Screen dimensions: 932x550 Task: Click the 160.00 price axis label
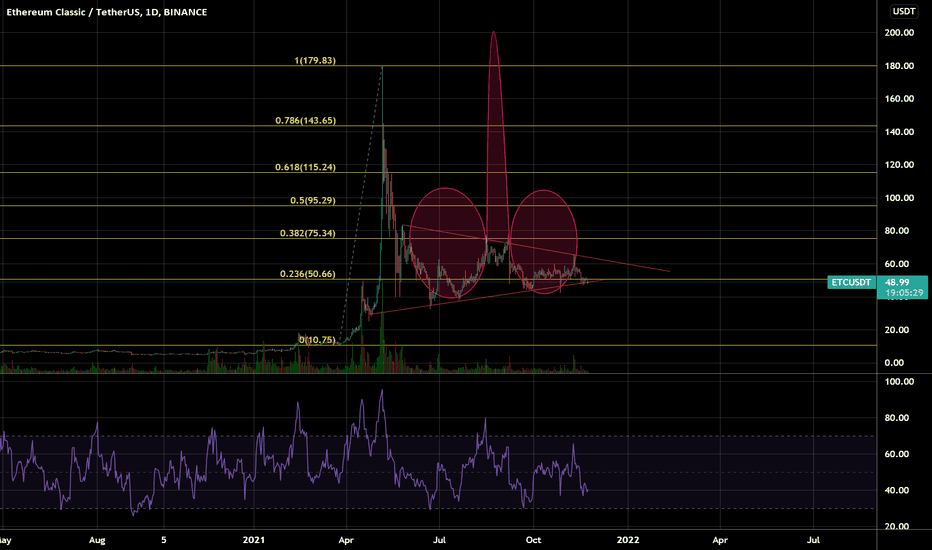(x=899, y=99)
